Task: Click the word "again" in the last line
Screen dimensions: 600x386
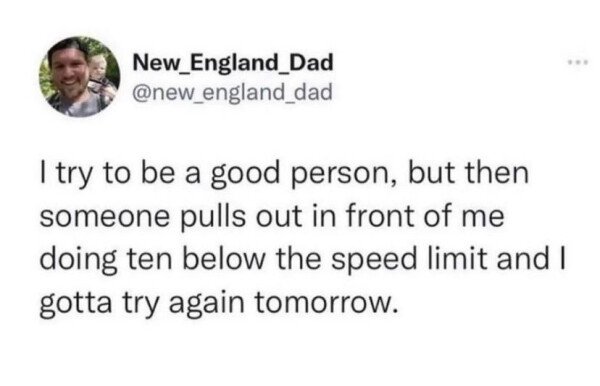Action: point(206,304)
